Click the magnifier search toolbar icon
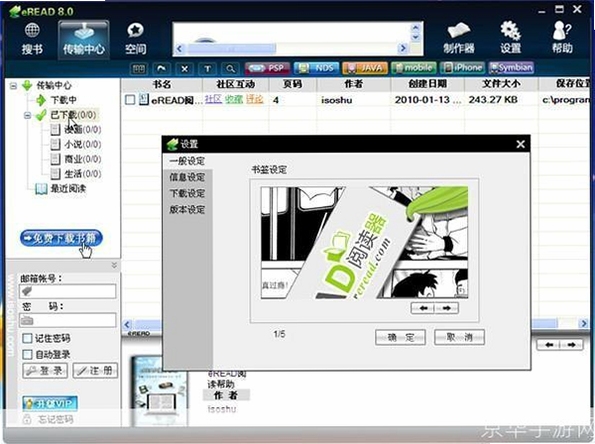Image resolution: width=595 pixels, height=444 pixels. click(230, 69)
